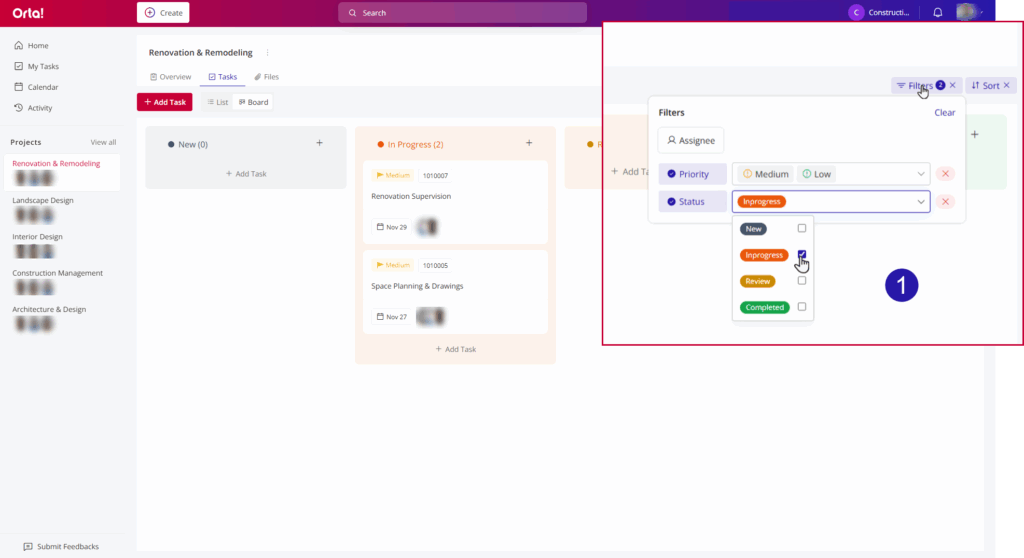The height and width of the screenshot is (558, 1024).
Task: Check the New status checkbox
Action: [x=802, y=229]
